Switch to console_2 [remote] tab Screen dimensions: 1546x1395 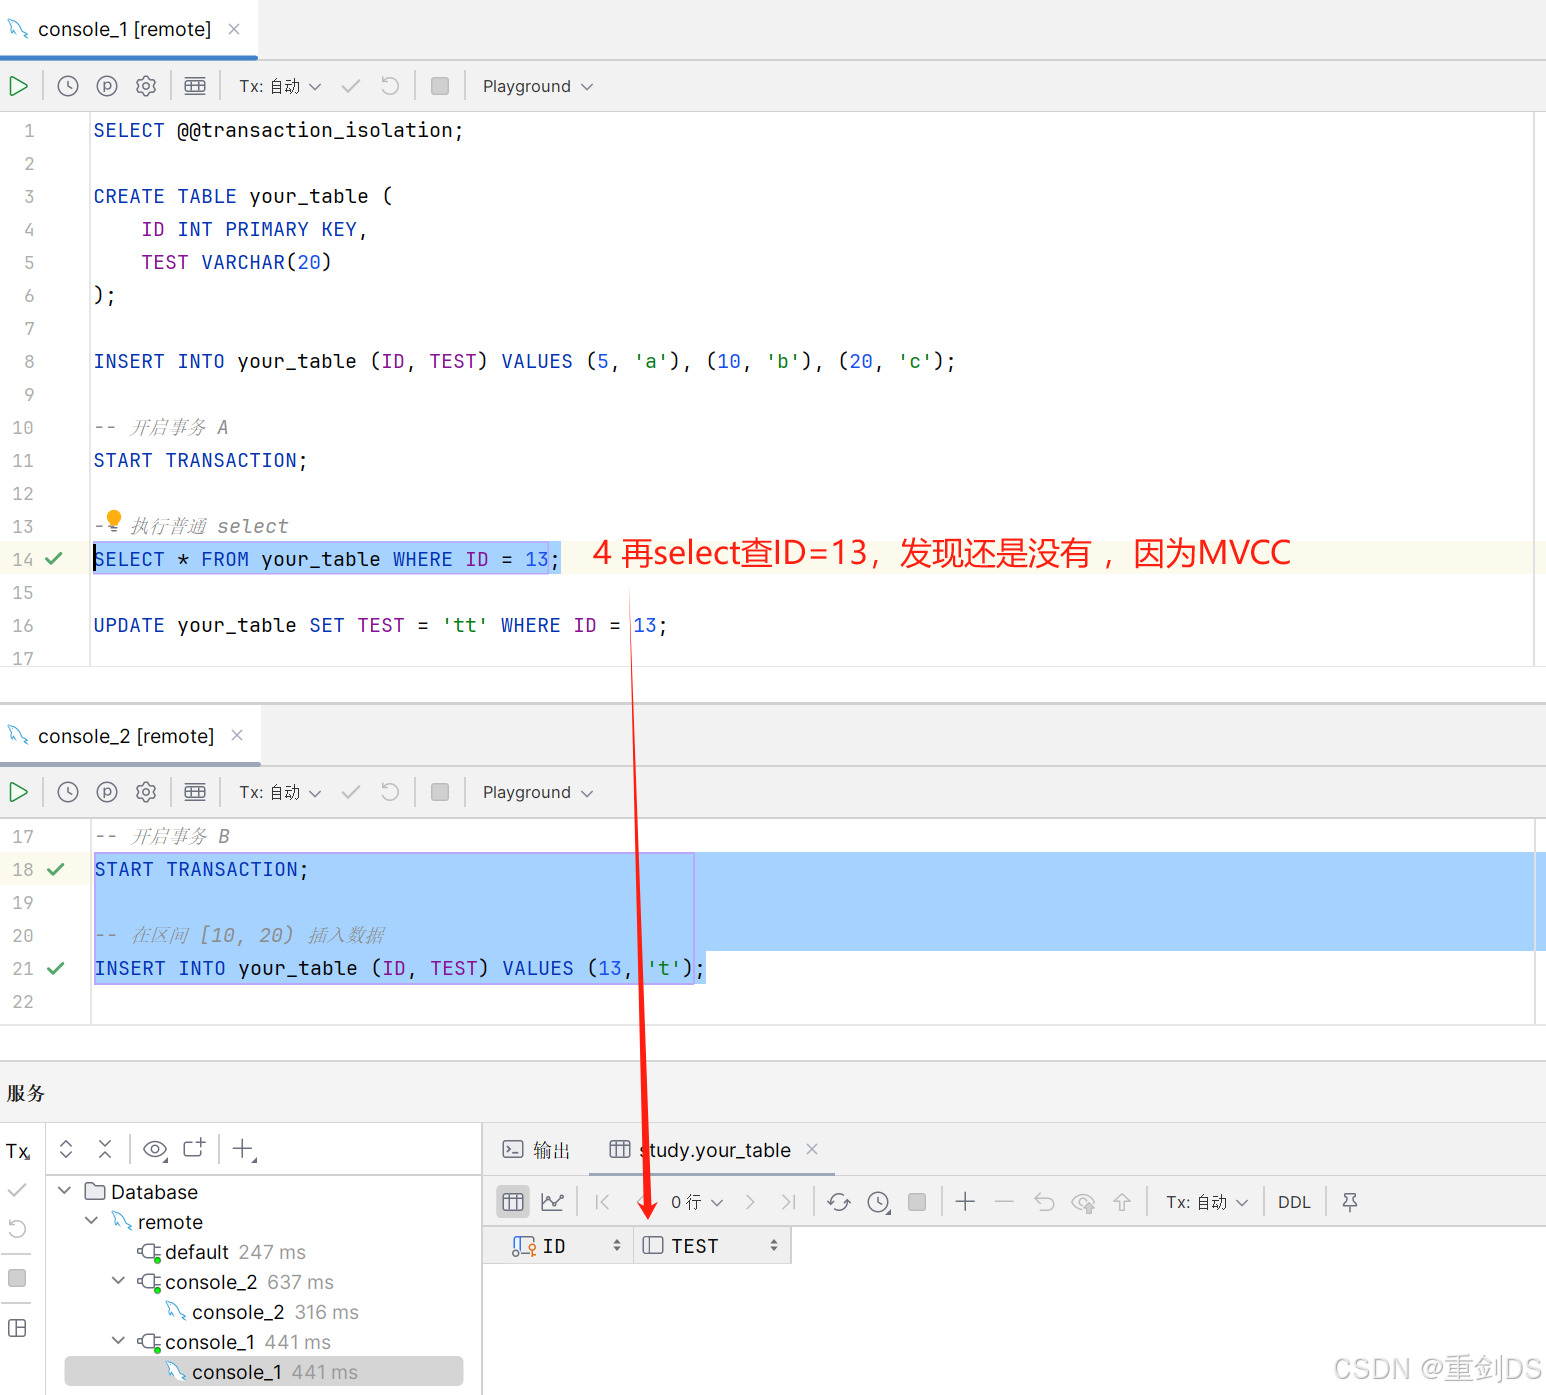click(x=126, y=736)
